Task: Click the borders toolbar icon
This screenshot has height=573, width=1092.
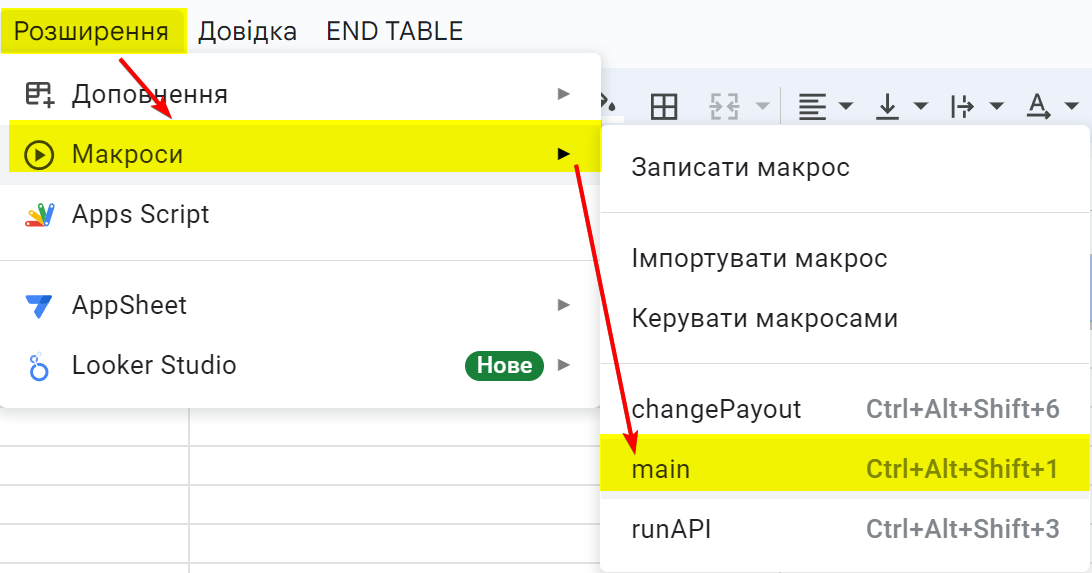Action: (664, 107)
